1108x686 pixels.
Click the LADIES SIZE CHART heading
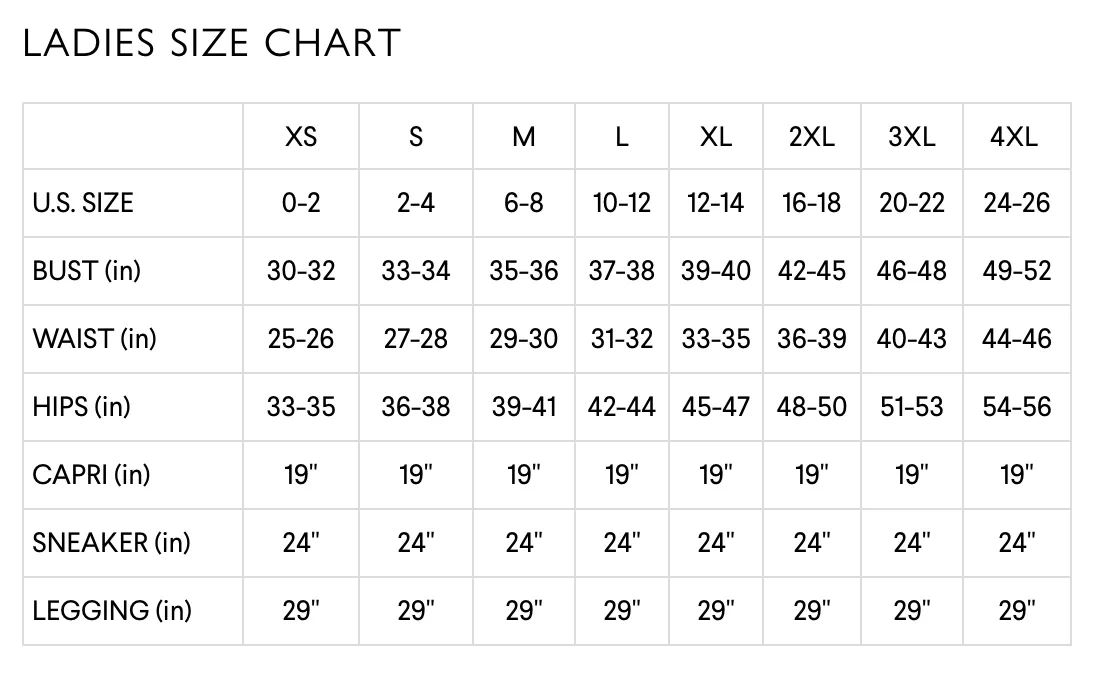(x=212, y=43)
